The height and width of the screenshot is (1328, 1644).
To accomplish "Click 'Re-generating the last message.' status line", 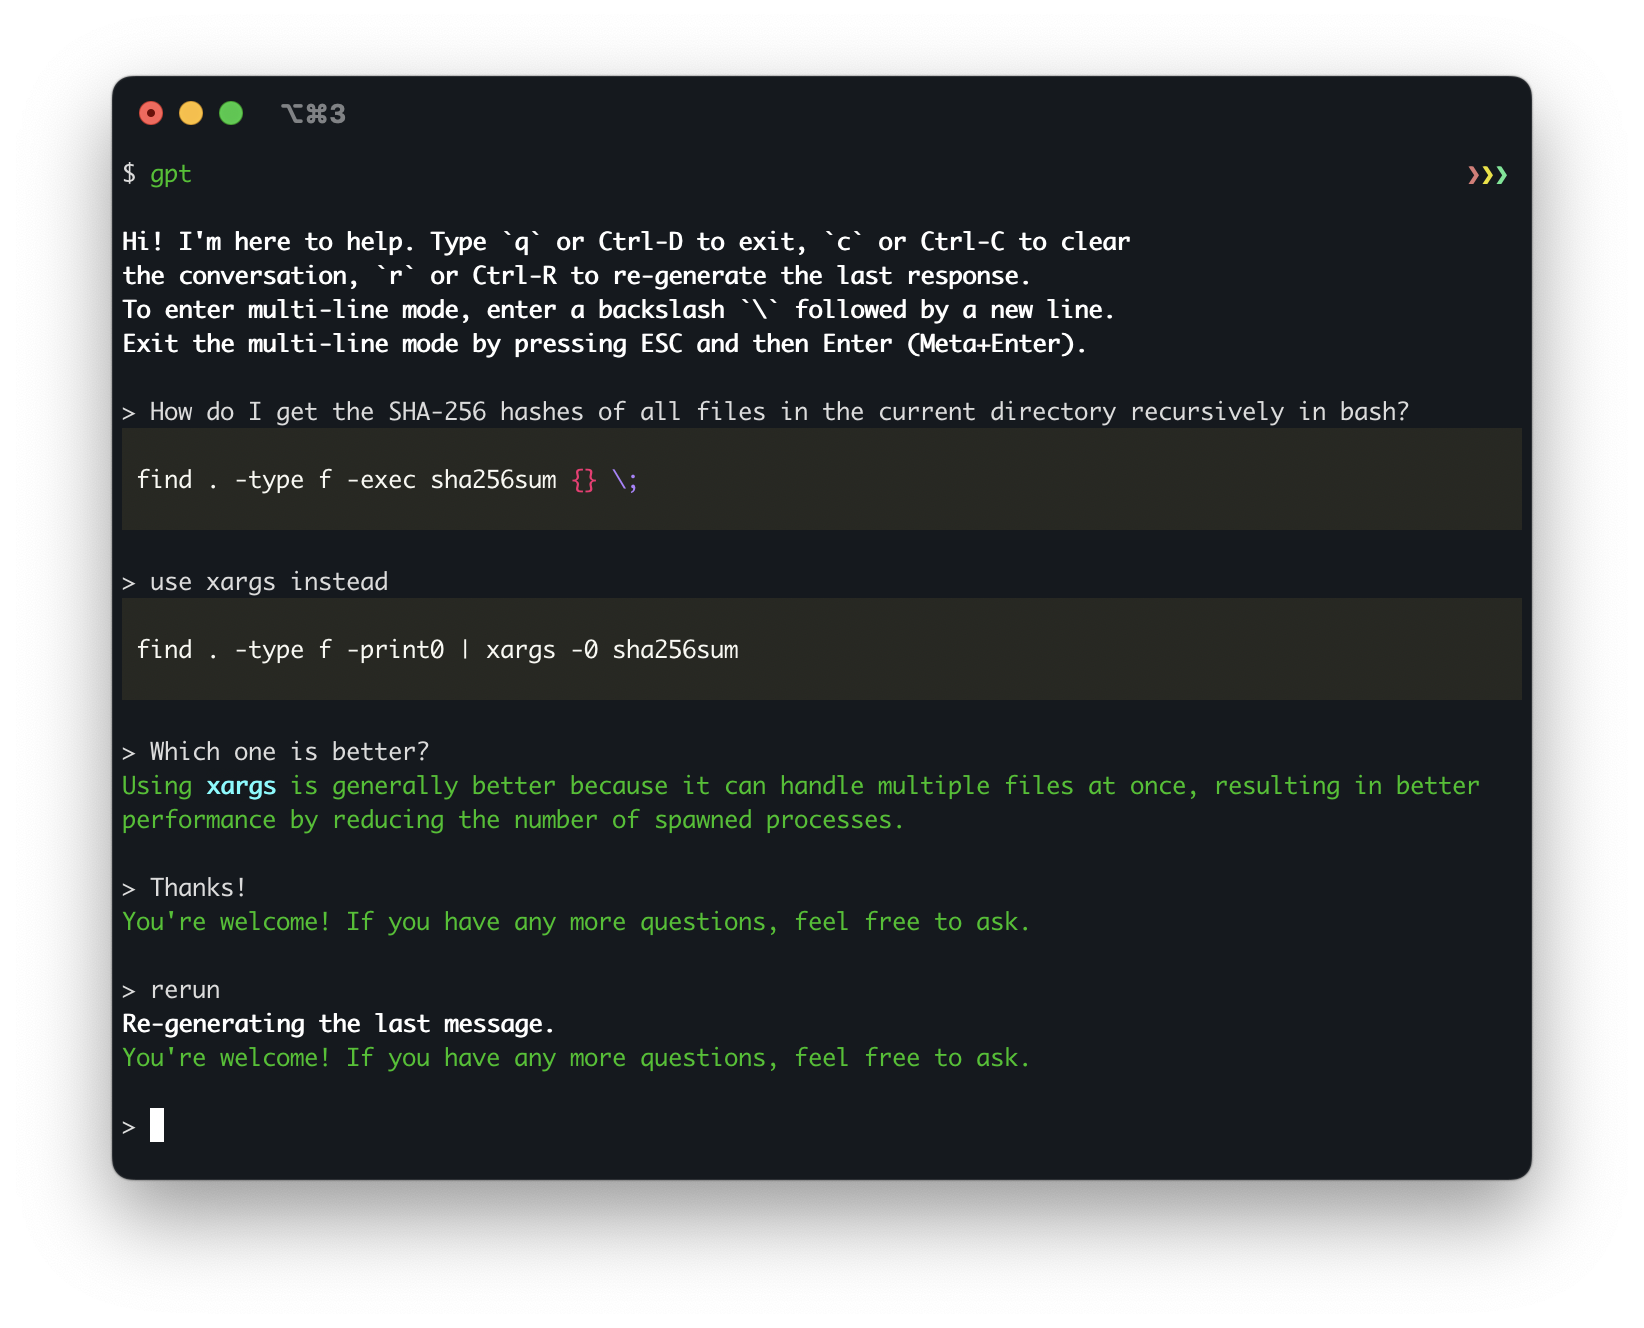I will (x=338, y=1024).
